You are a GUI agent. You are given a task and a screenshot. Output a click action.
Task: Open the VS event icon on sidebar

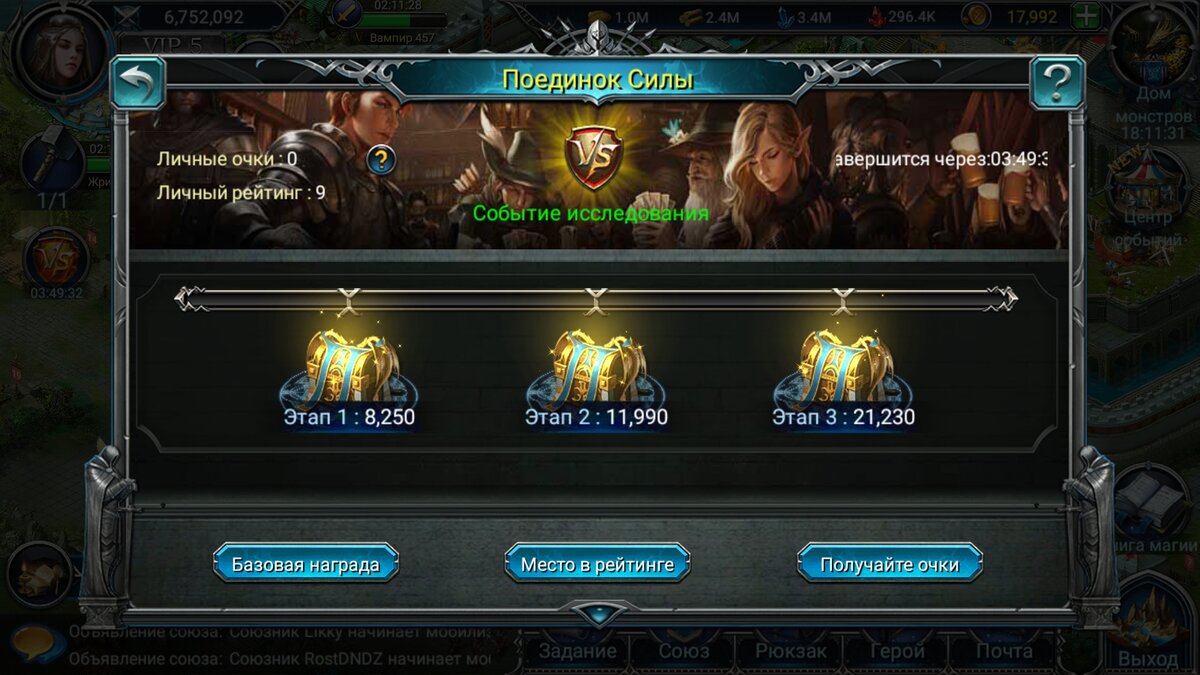(x=57, y=257)
